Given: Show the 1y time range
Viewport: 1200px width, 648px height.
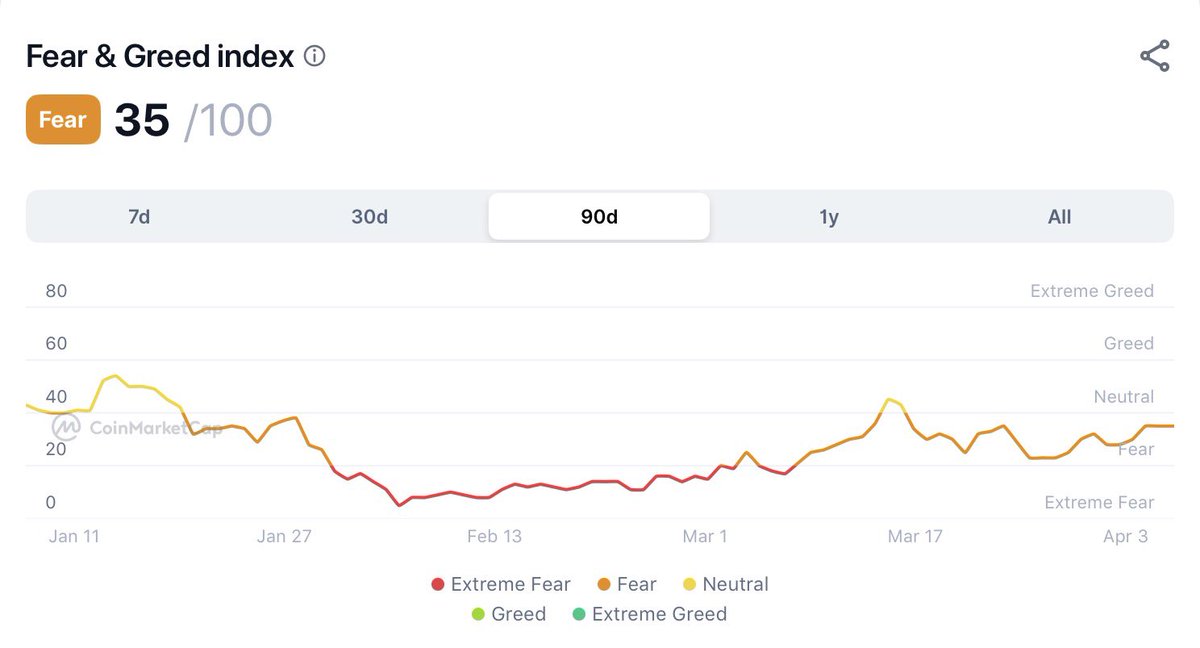Looking at the screenshot, I should pos(829,217).
